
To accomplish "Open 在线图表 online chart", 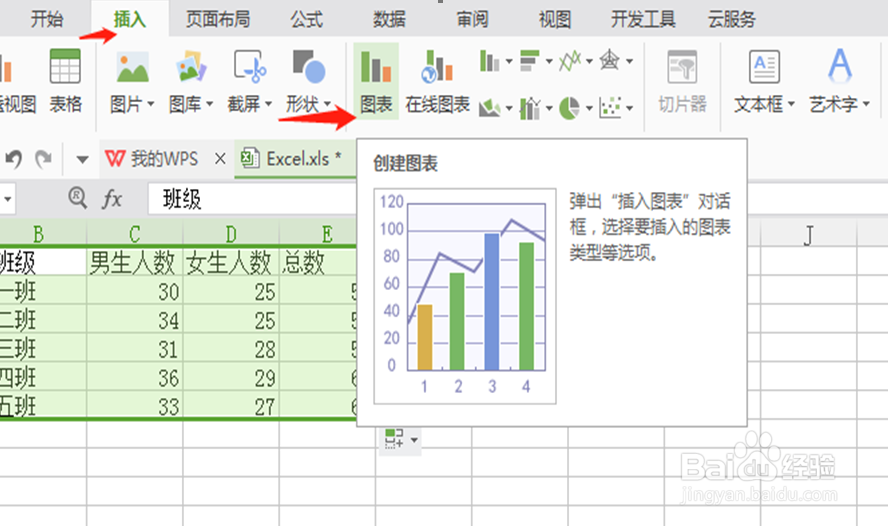I will (437, 80).
